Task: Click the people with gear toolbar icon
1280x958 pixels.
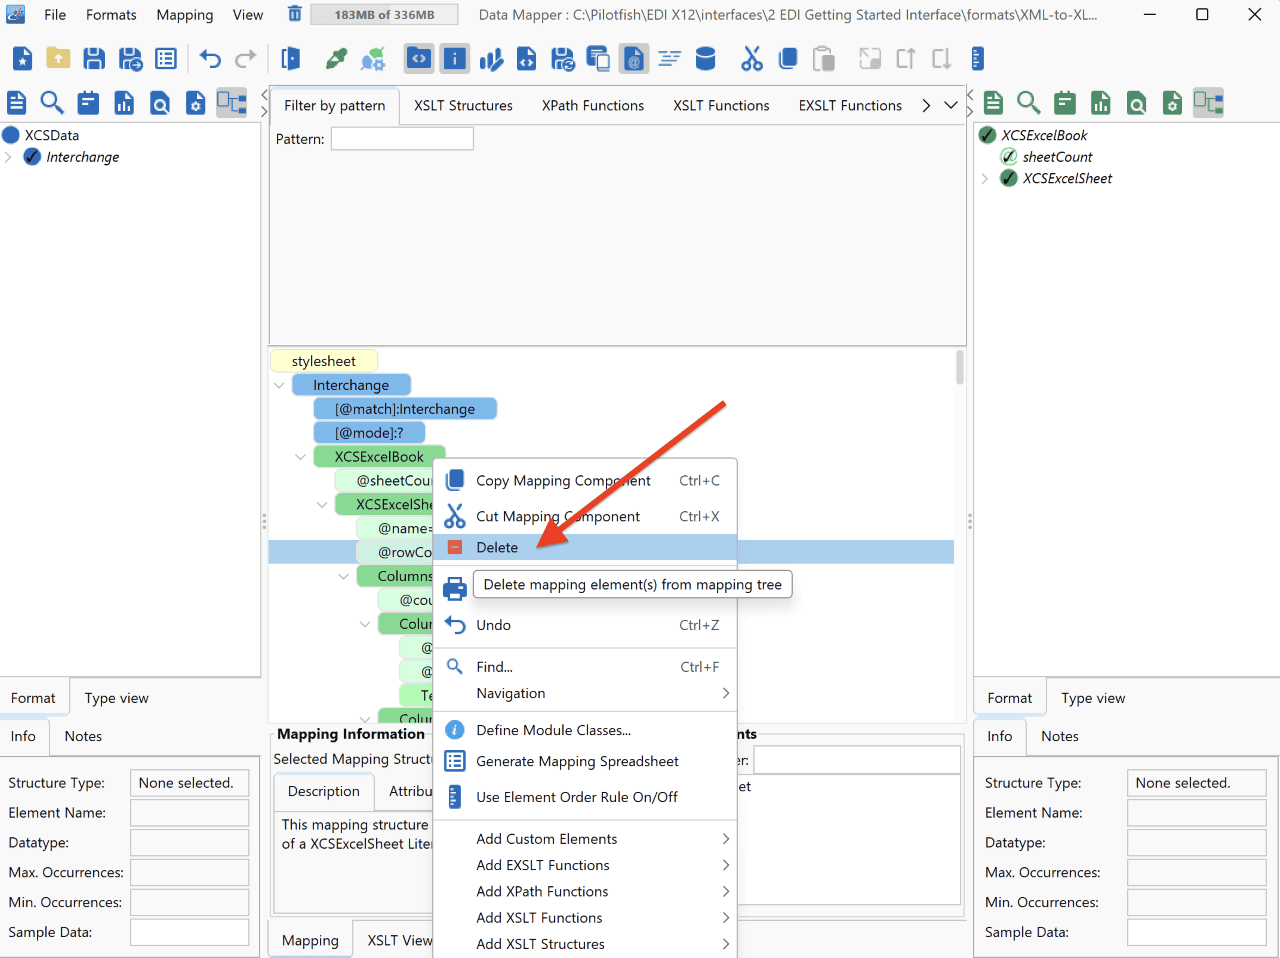Action: [373, 59]
